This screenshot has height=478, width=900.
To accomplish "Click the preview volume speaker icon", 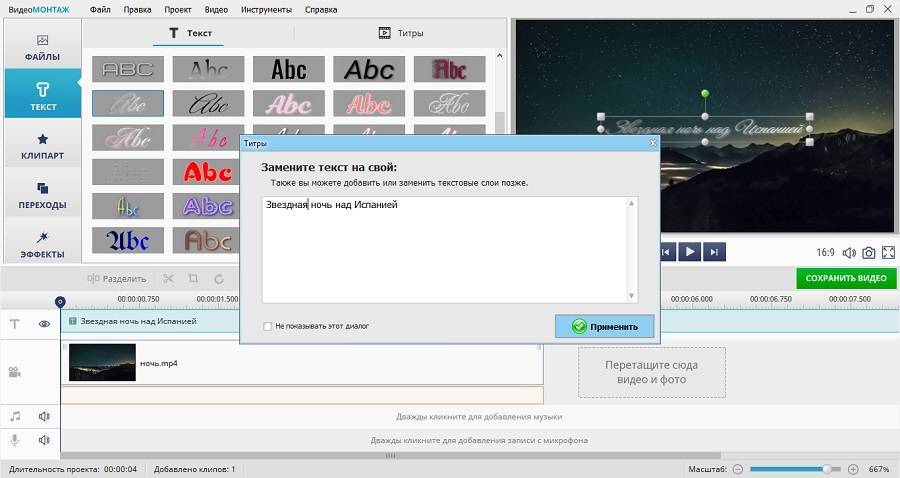I will [849, 253].
